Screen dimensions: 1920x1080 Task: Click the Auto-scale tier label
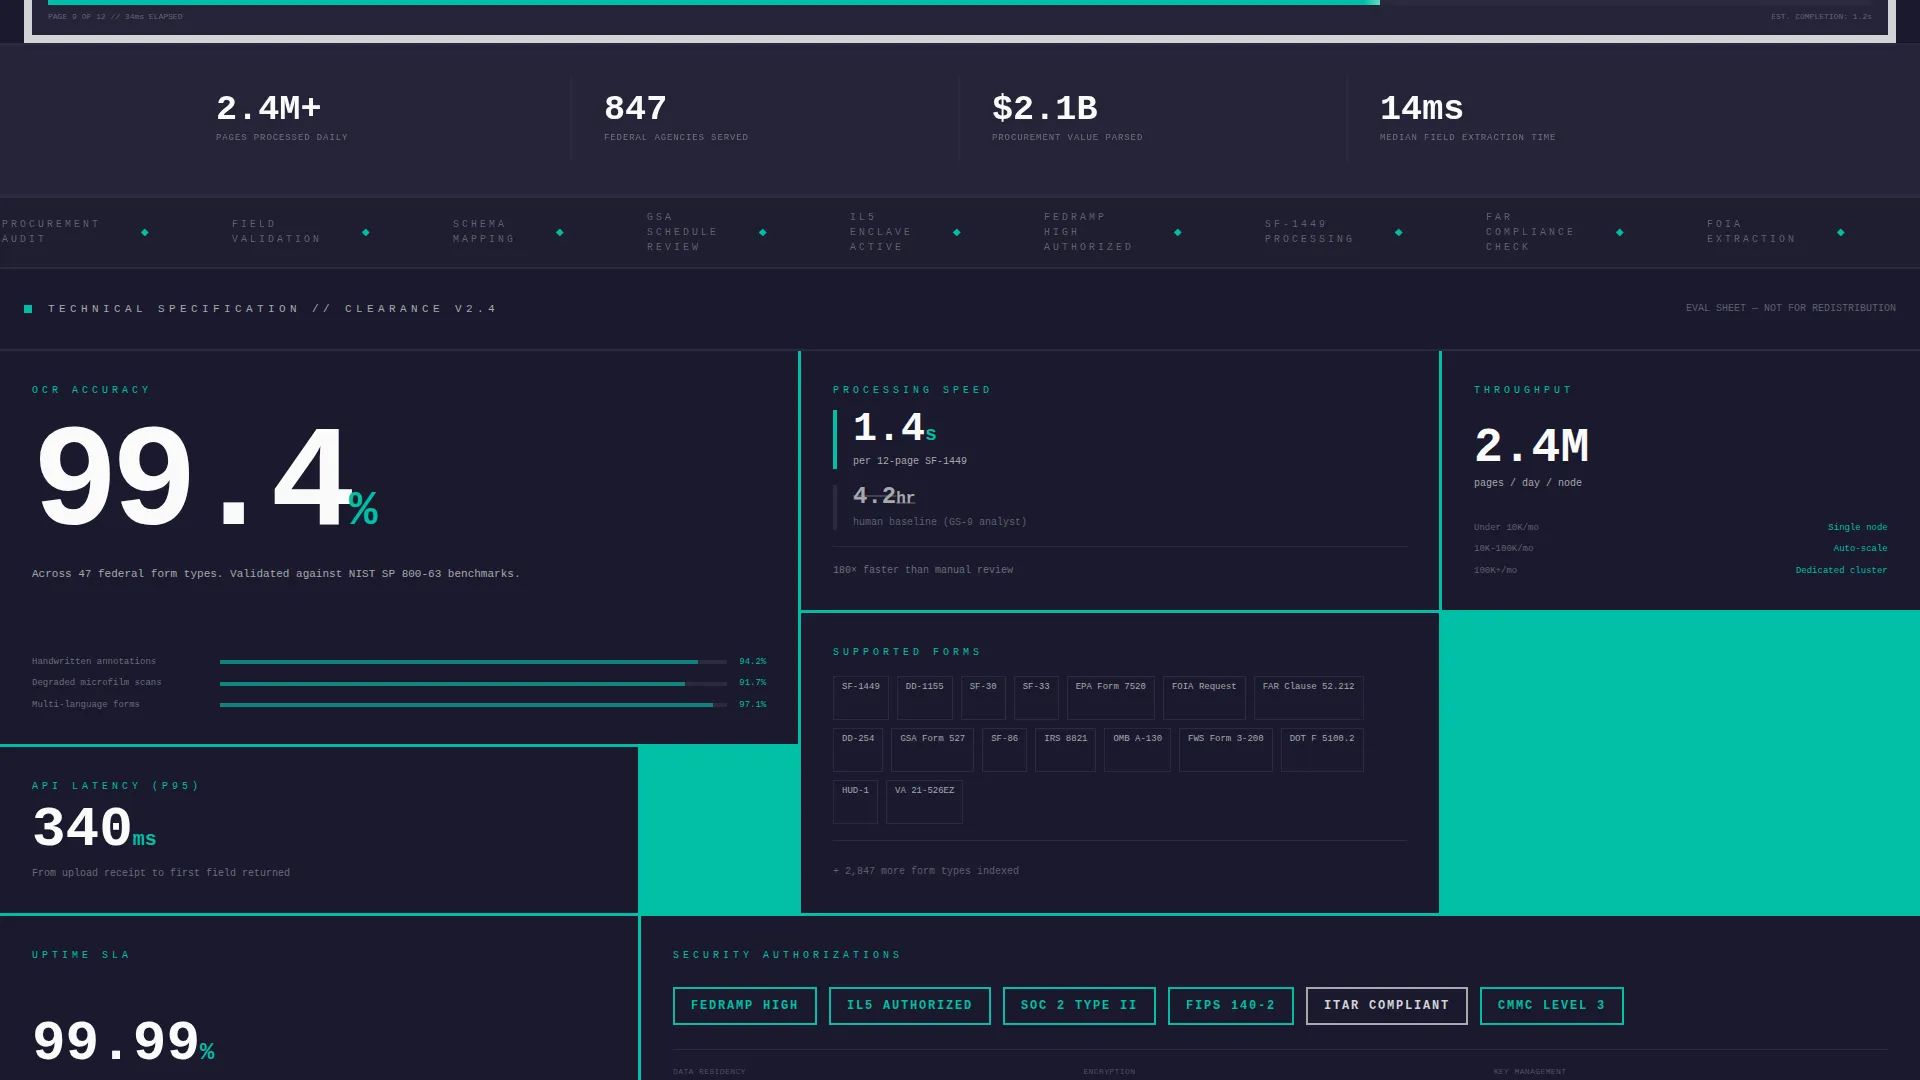point(1860,548)
